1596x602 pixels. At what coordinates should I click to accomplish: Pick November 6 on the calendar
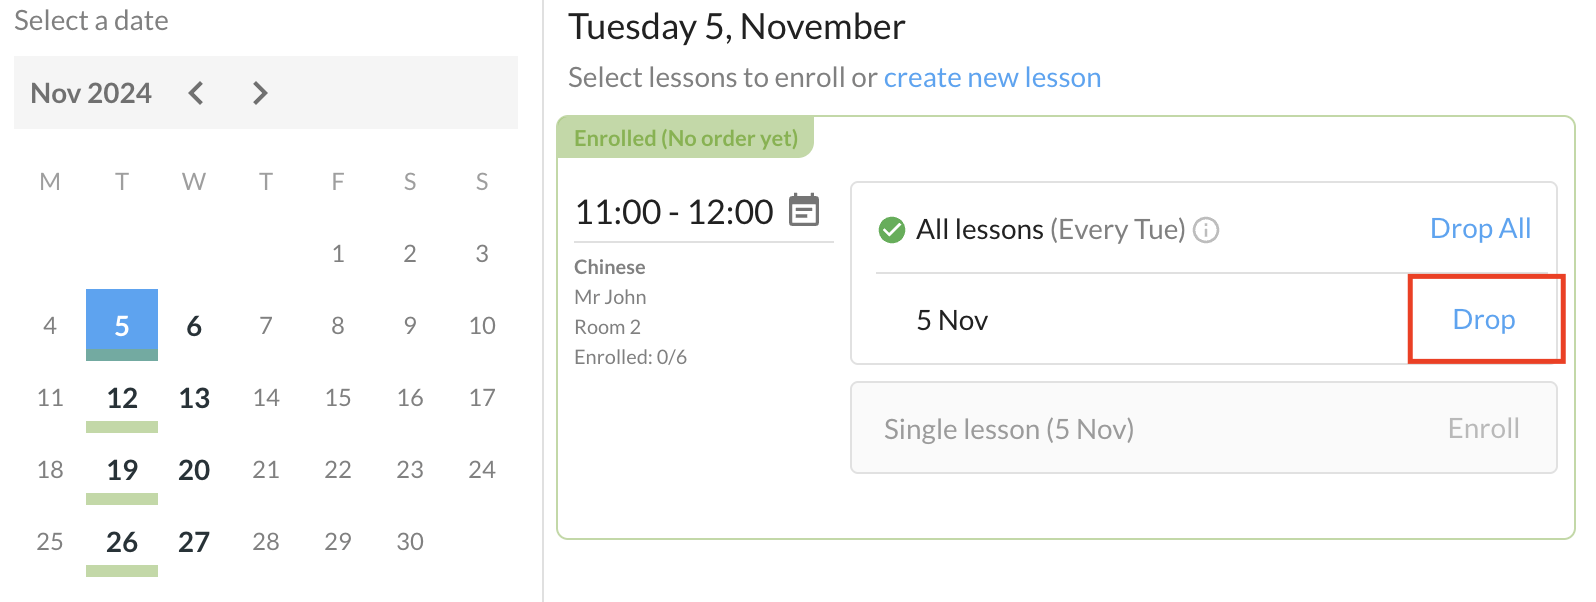(x=194, y=326)
